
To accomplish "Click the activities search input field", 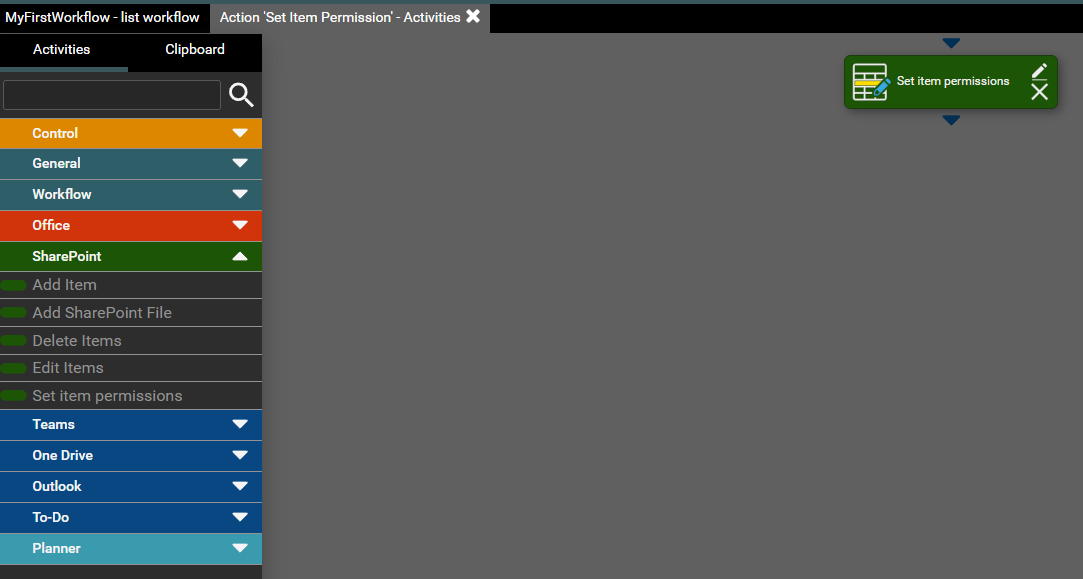I will (x=112, y=95).
